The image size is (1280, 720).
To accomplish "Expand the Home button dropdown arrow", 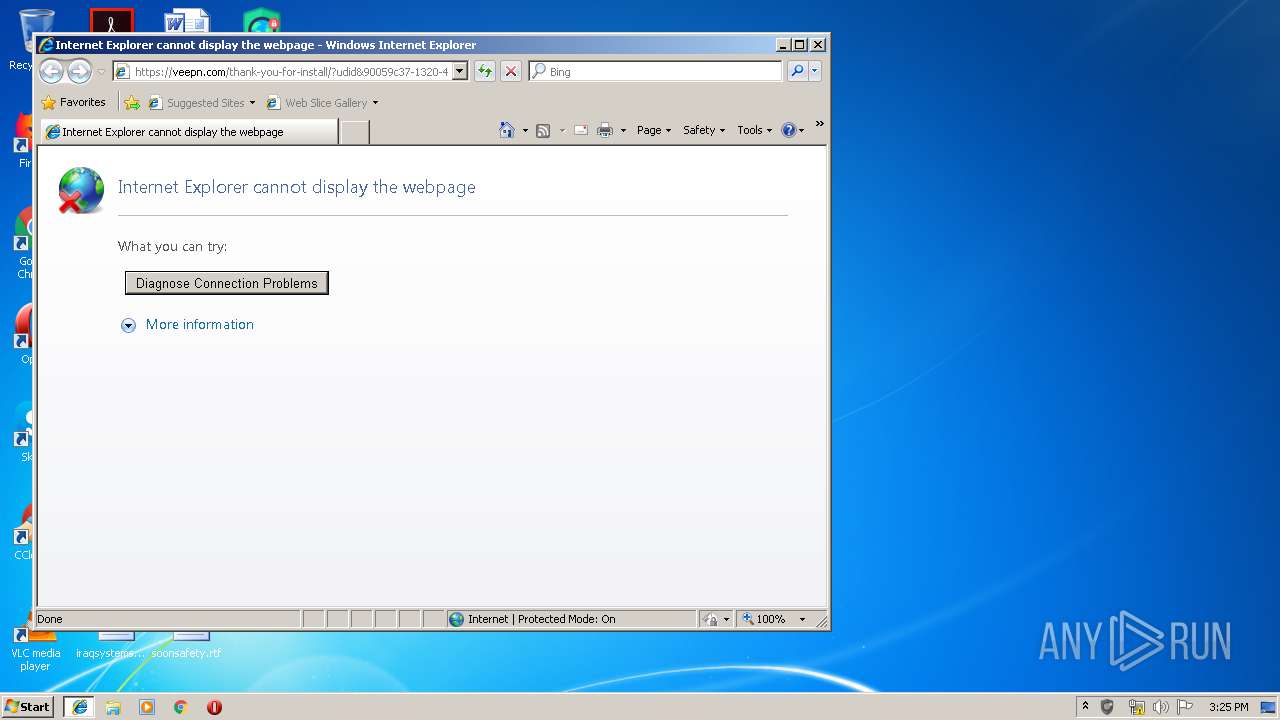I will (x=525, y=130).
